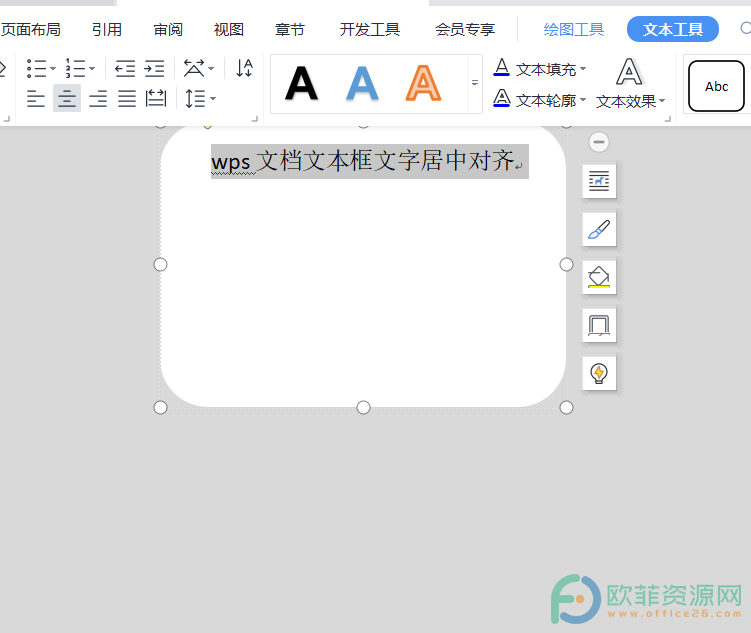Open the 会员专享 tab
This screenshot has height=633, width=751.
click(465, 30)
